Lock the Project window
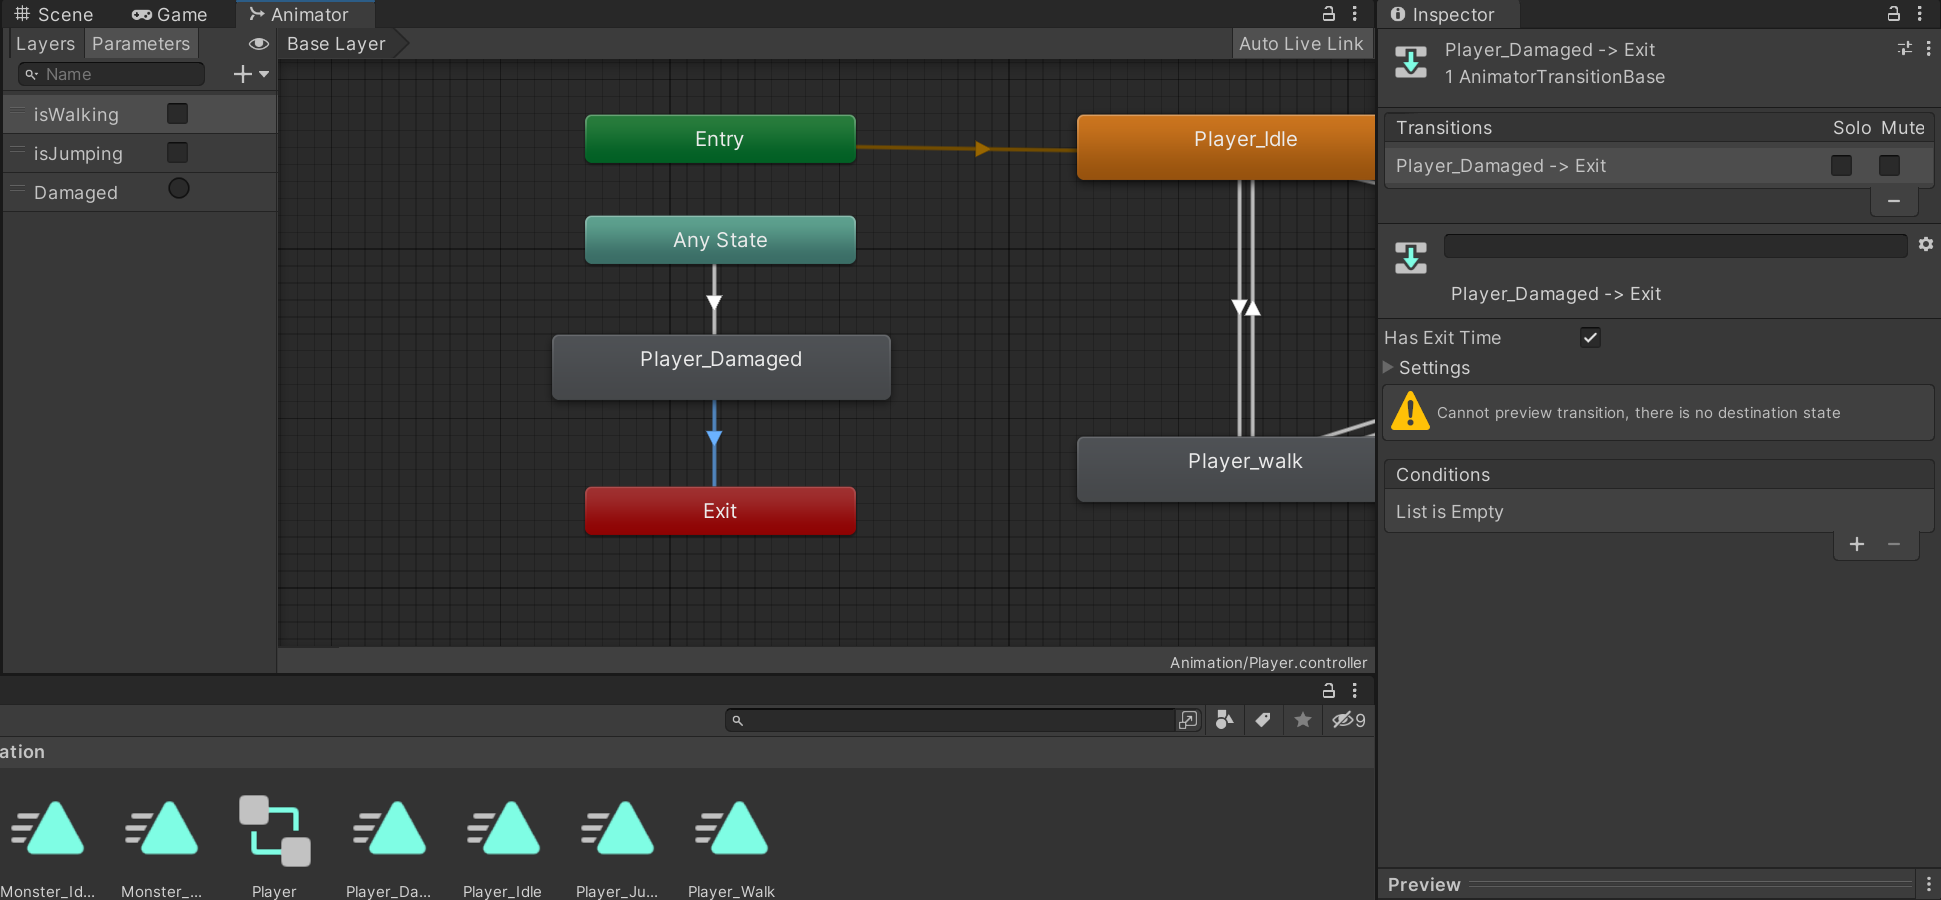Image resolution: width=1941 pixels, height=900 pixels. pyautogui.click(x=1329, y=690)
